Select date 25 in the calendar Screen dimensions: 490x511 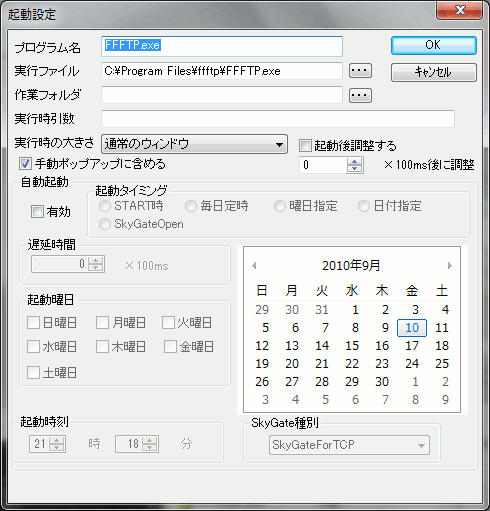point(442,364)
